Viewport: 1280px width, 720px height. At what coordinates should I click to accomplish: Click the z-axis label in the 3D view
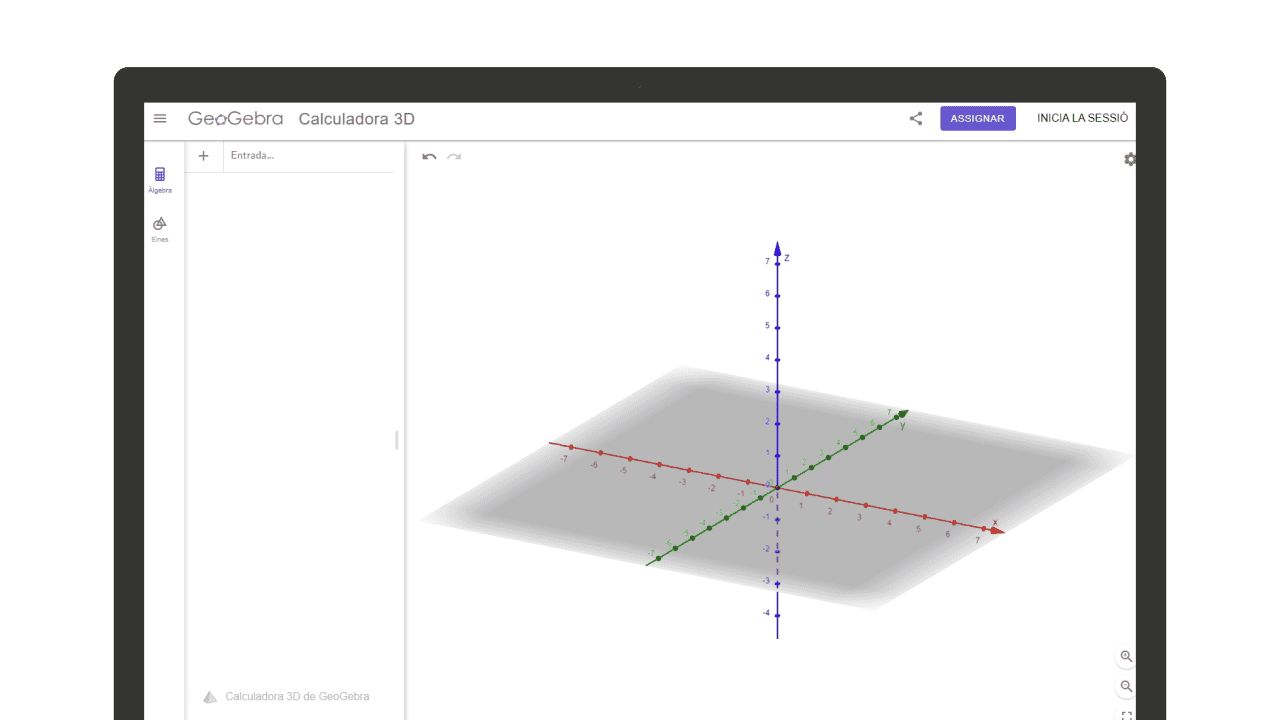[x=786, y=257]
